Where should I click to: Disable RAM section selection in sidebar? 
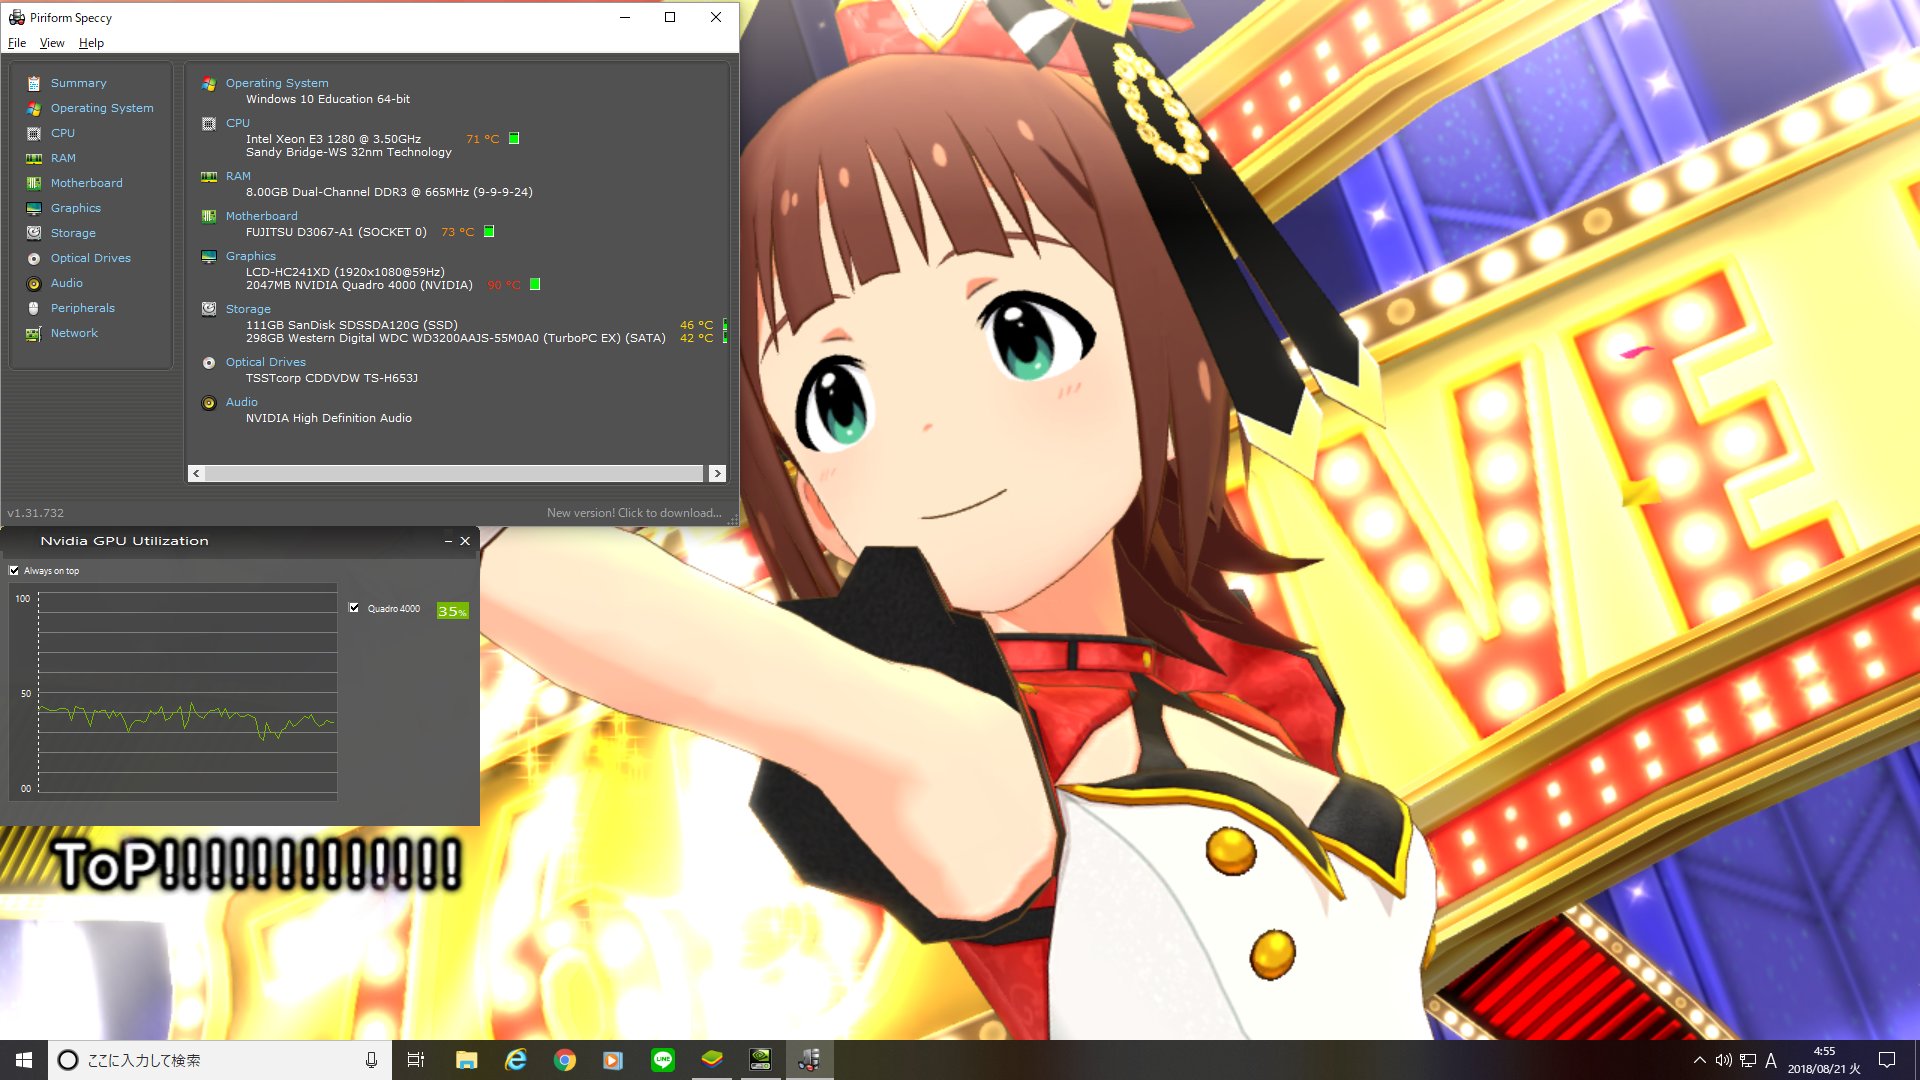click(x=63, y=157)
